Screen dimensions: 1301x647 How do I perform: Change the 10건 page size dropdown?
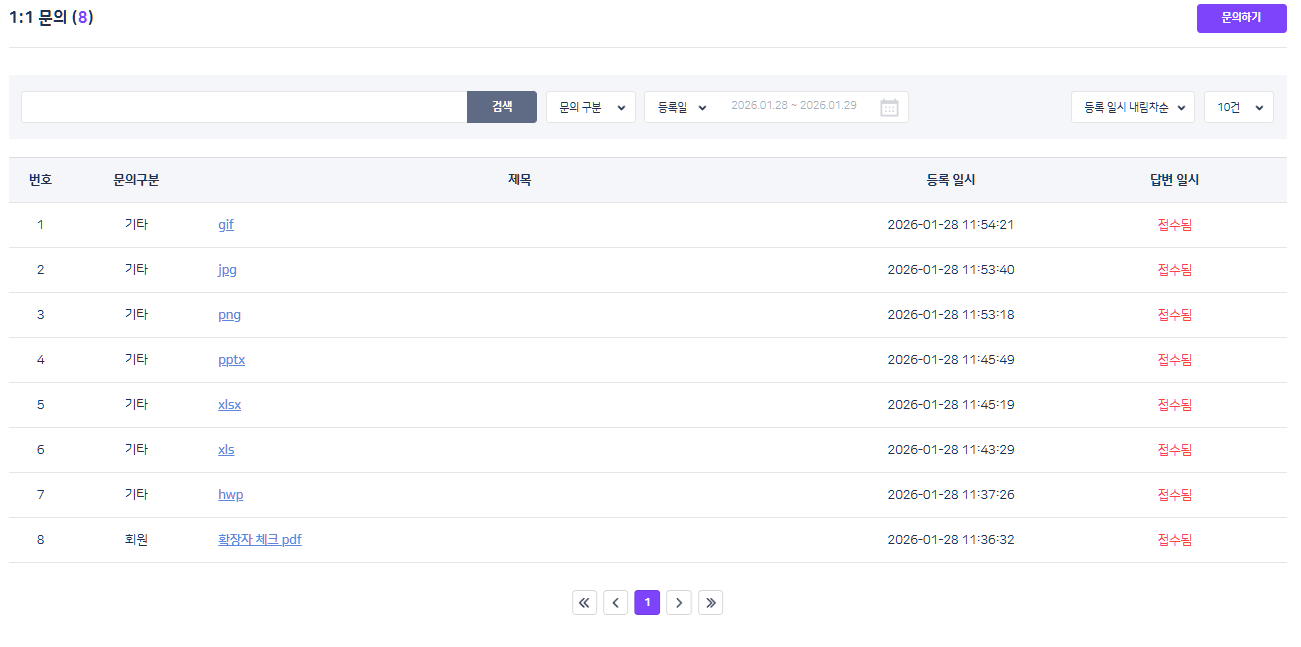pyautogui.click(x=1238, y=107)
